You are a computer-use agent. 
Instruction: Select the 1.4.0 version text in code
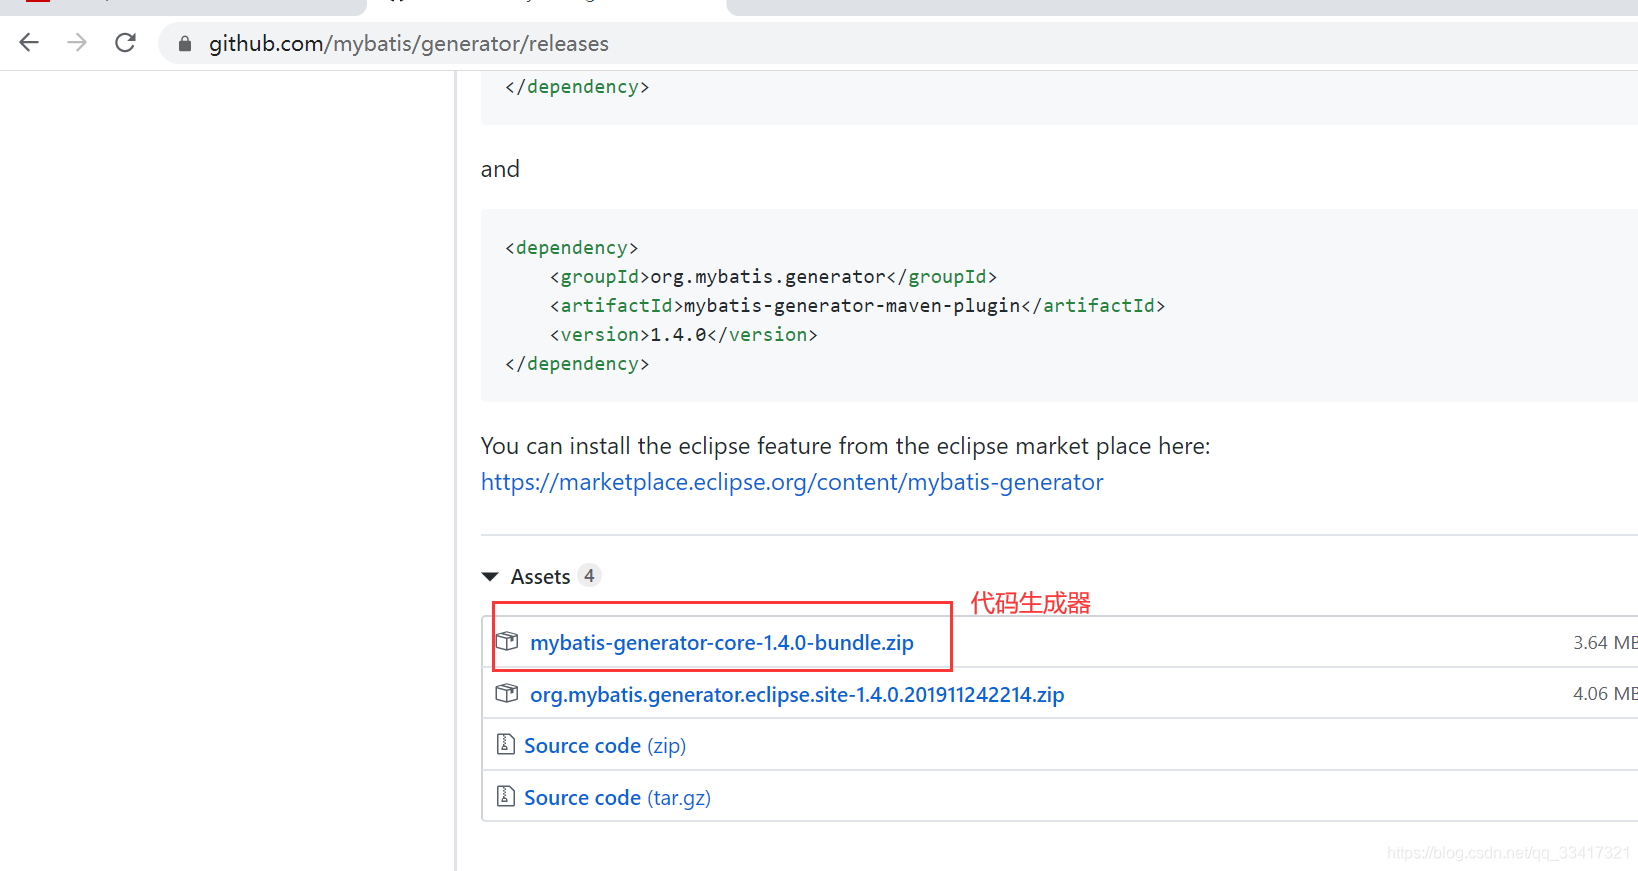click(678, 335)
